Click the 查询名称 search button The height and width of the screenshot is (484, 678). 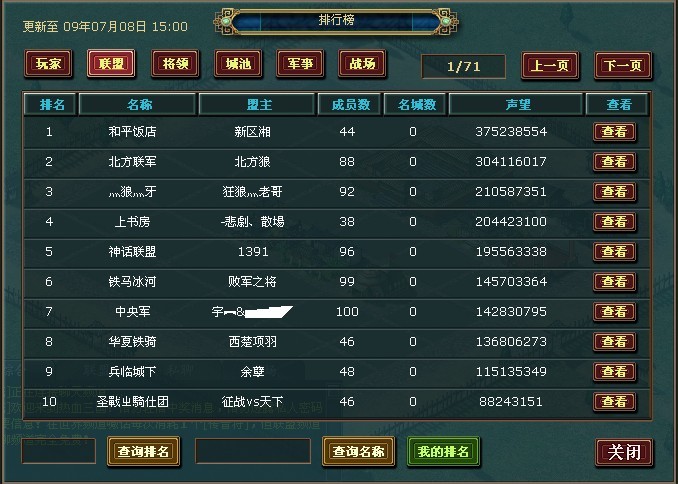pyautogui.click(x=358, y=452)
